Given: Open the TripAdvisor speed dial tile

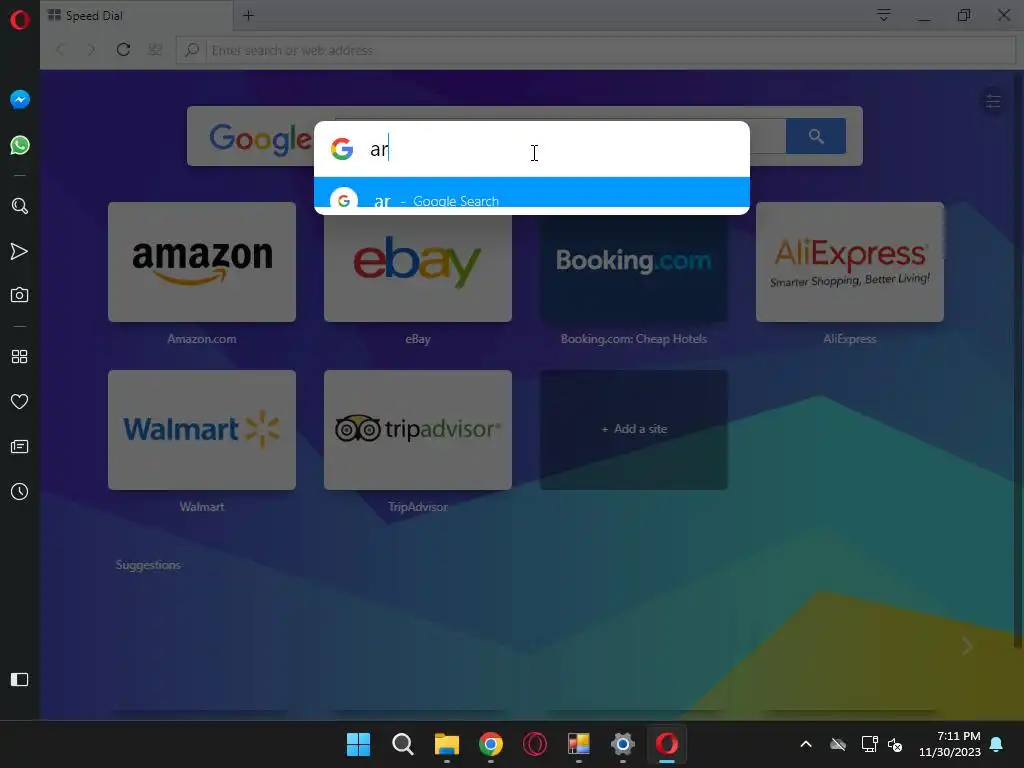Looking at the screenshot, I should tap(418, 430).
